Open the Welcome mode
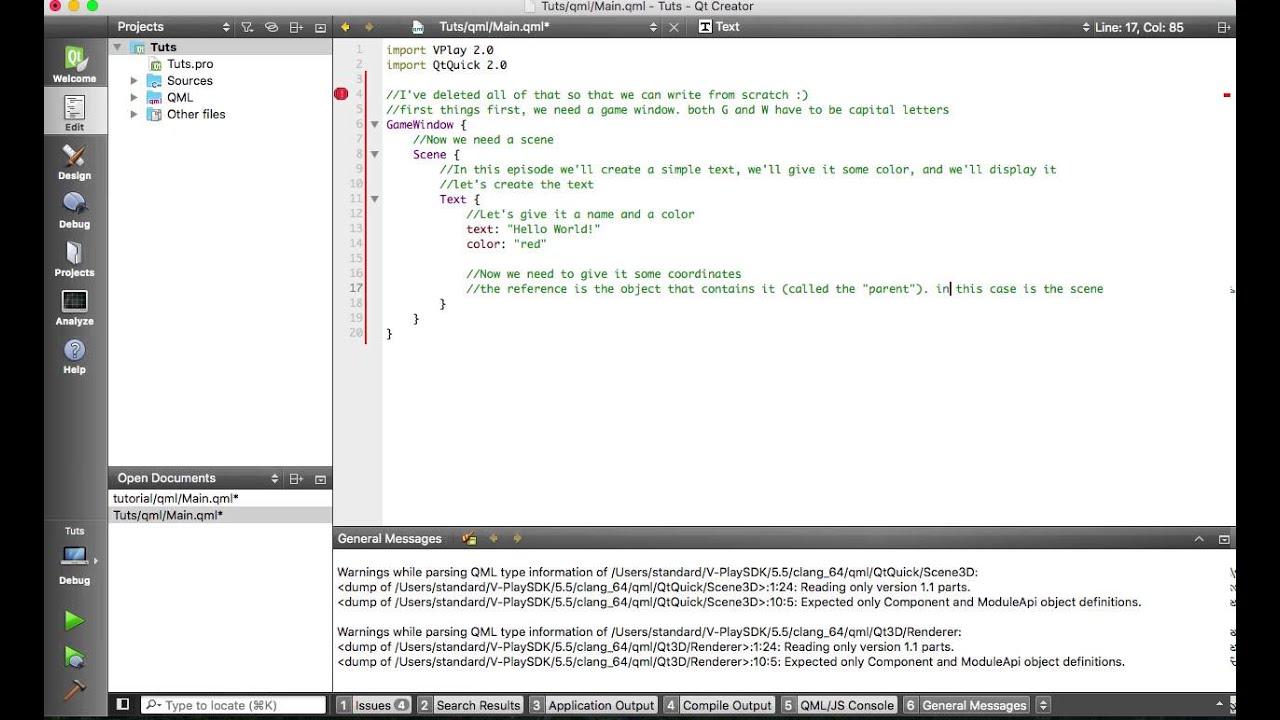The width and height of the screenshot is (1280, 720). tap(74, 65)
